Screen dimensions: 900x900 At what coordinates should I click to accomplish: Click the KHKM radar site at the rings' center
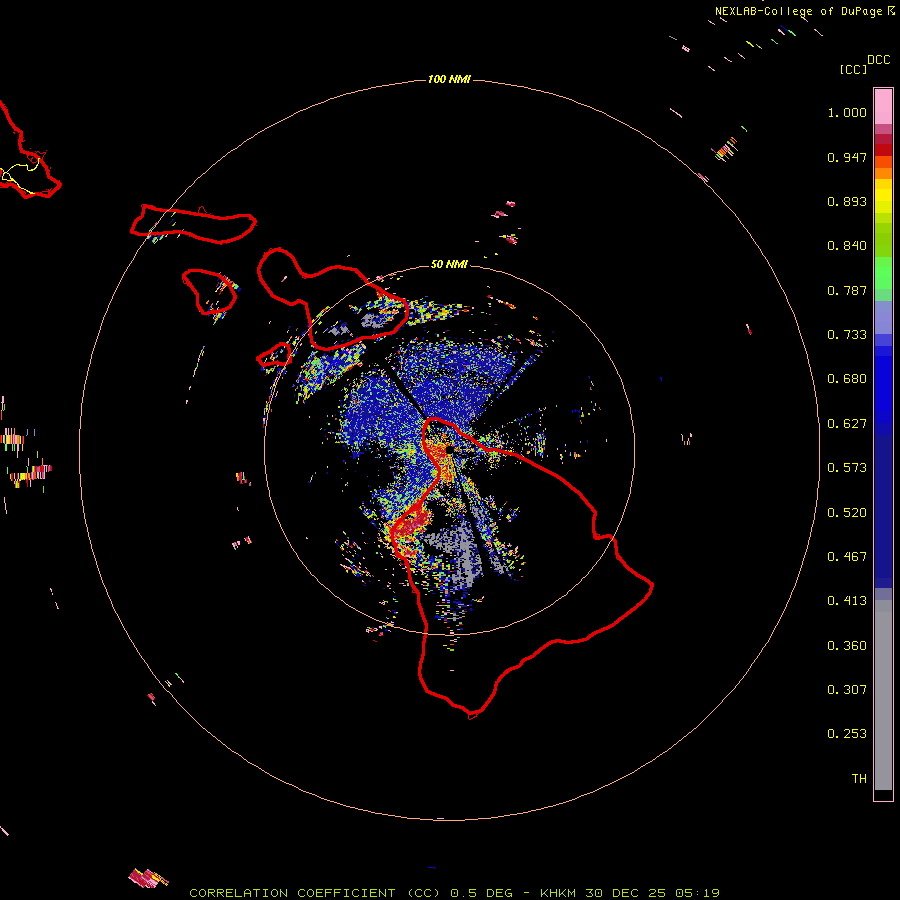[449, 449]
